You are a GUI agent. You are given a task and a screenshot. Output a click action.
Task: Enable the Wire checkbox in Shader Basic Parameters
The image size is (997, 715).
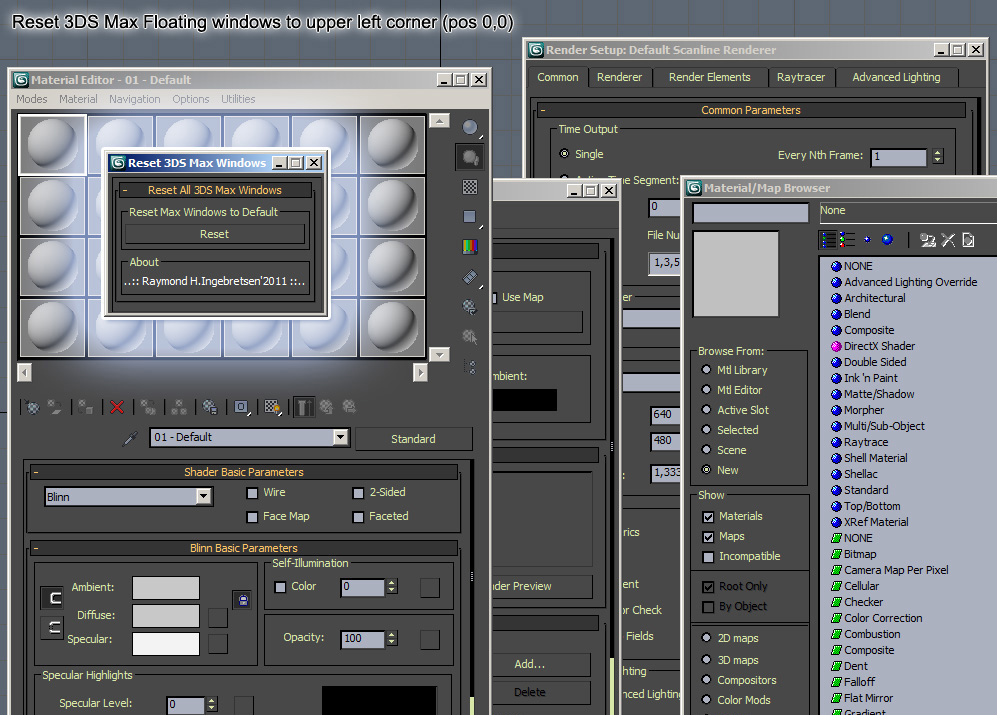[252, 493]
